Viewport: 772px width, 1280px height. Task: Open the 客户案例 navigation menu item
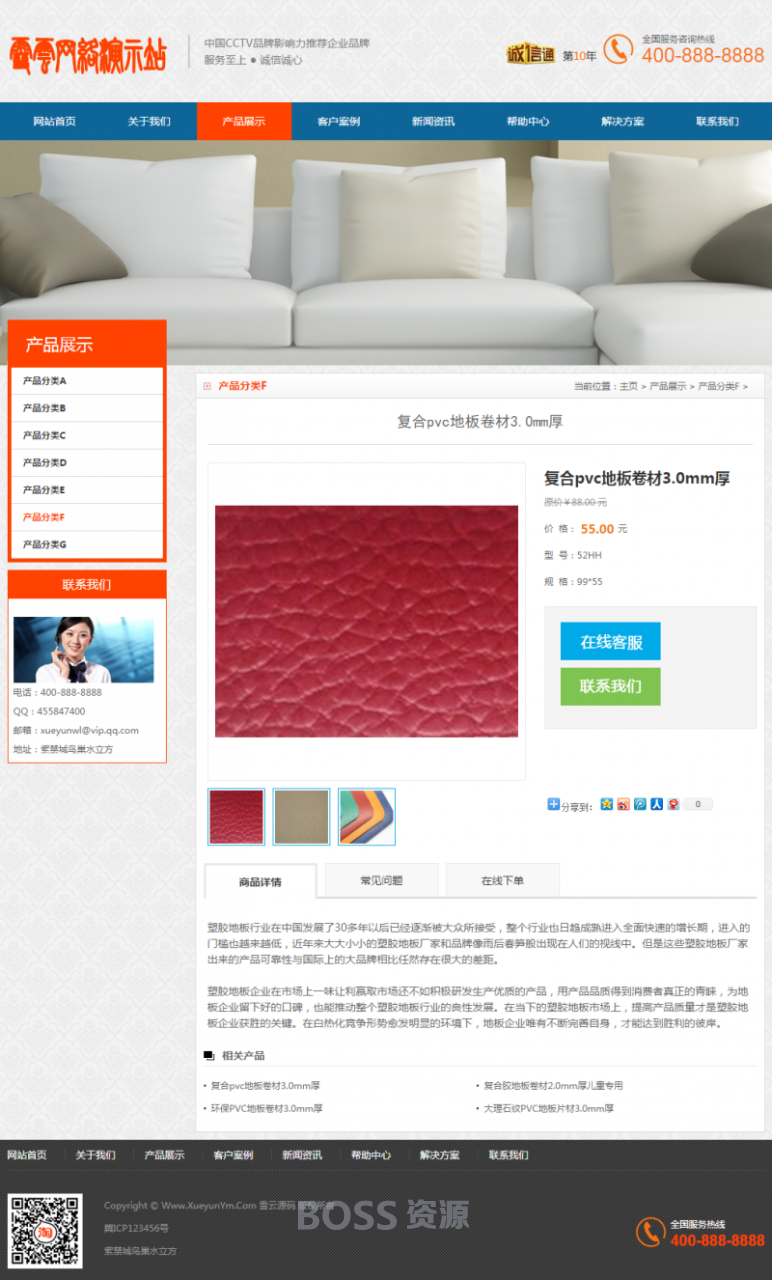pyautogui.click(x=338, y=121)
